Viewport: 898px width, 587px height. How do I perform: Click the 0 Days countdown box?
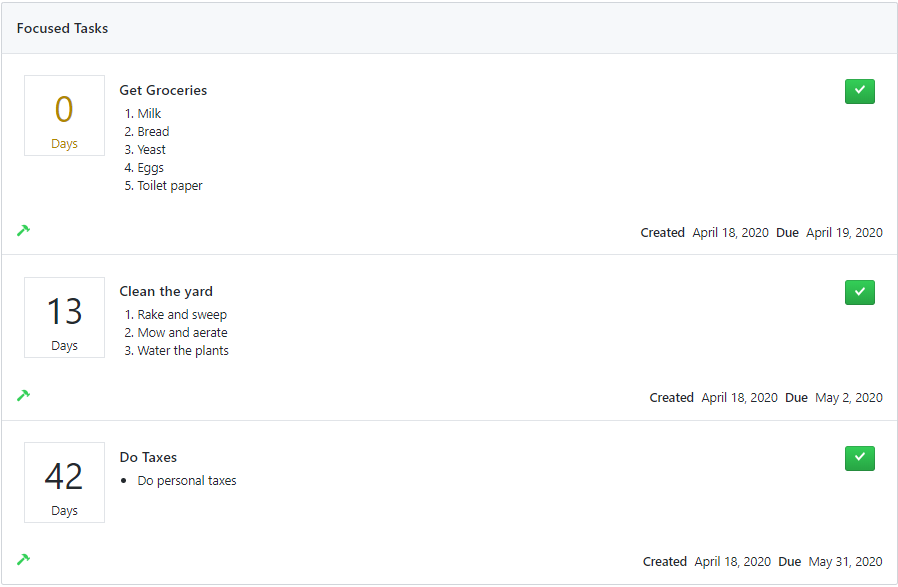[x=64, y=115]
